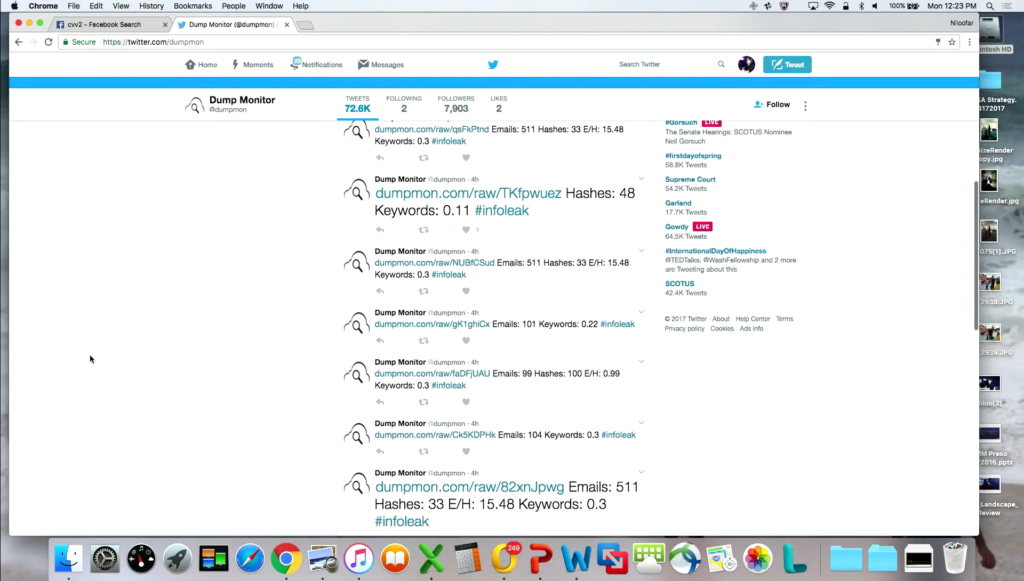Launch Safari from the Dock
Screen dimensions: 1024x581
click(249, 559)
